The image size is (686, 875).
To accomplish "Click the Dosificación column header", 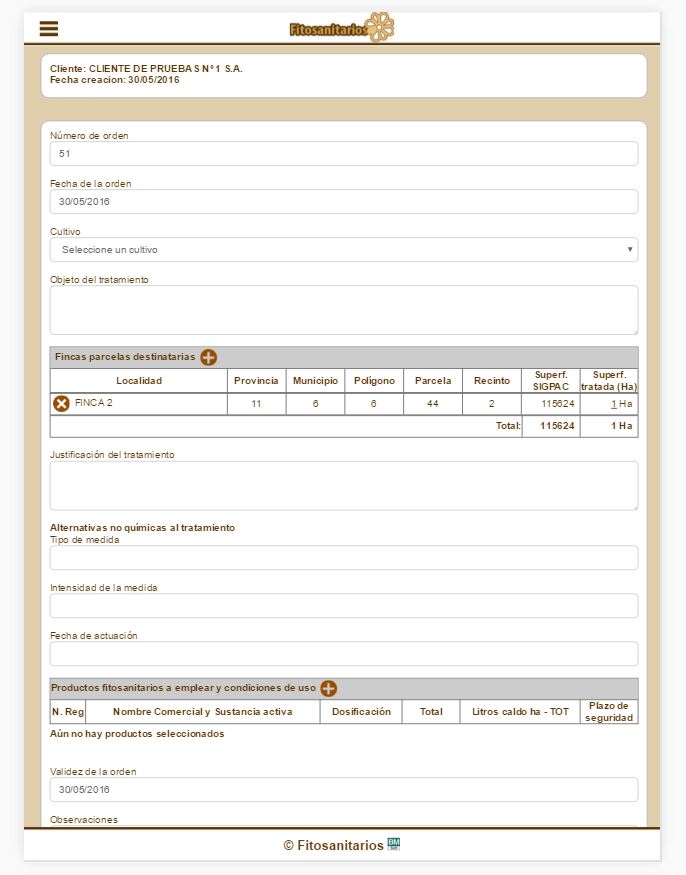I will coord(361,712).
